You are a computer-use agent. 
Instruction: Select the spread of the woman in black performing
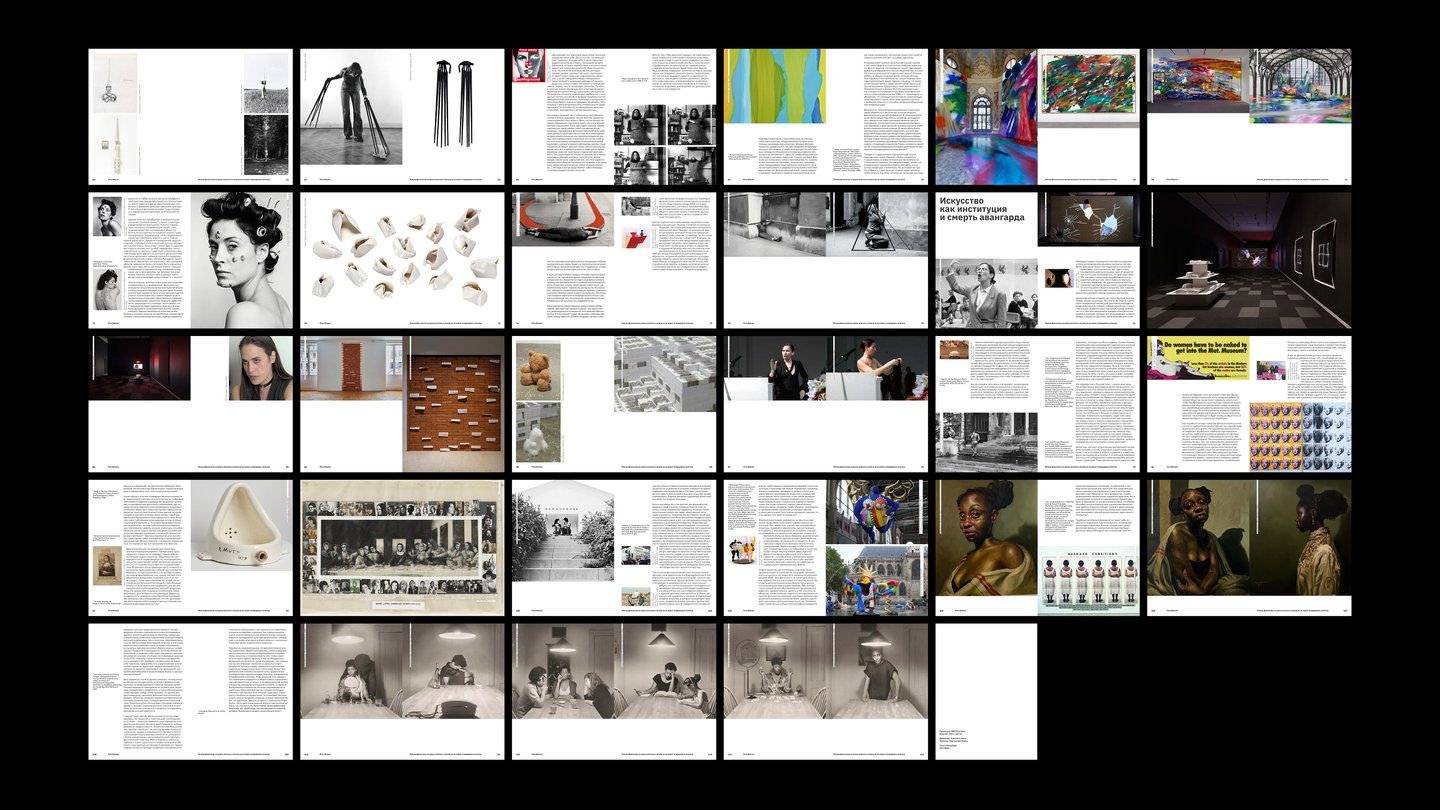pos(826,404)
